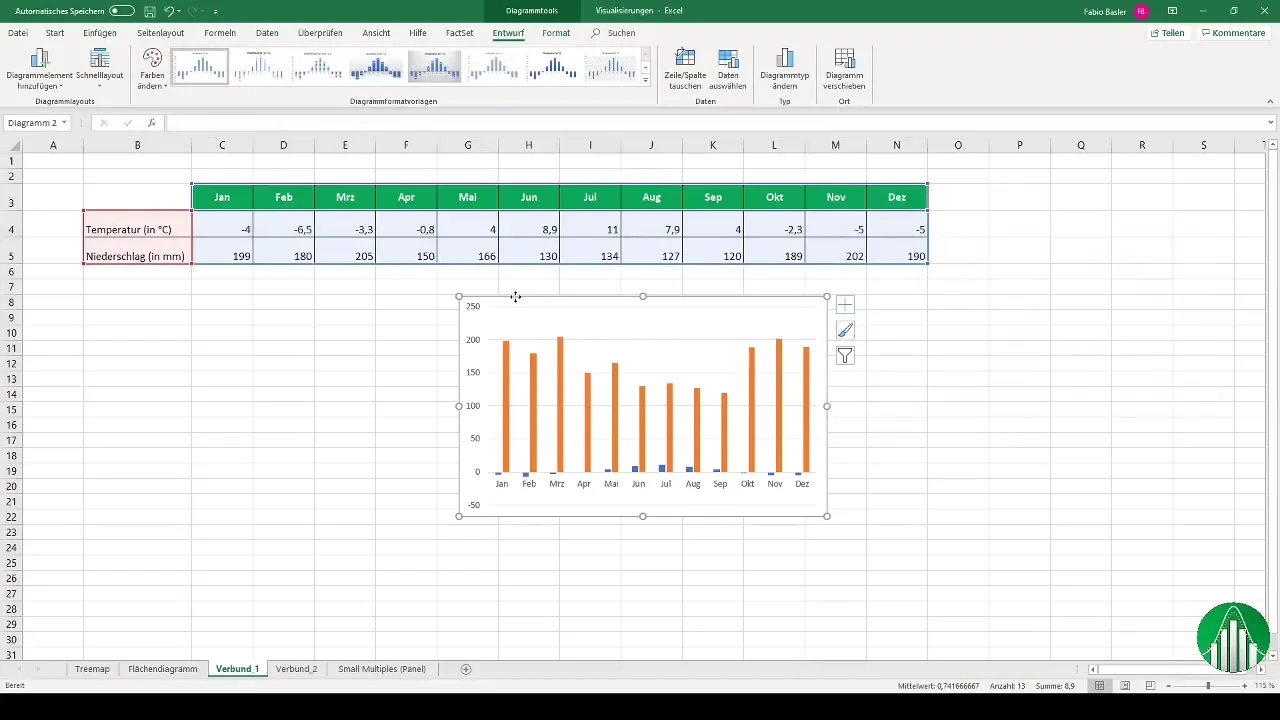Open Diagrammelement hinzufügen menu

click(x=39, y=69)
